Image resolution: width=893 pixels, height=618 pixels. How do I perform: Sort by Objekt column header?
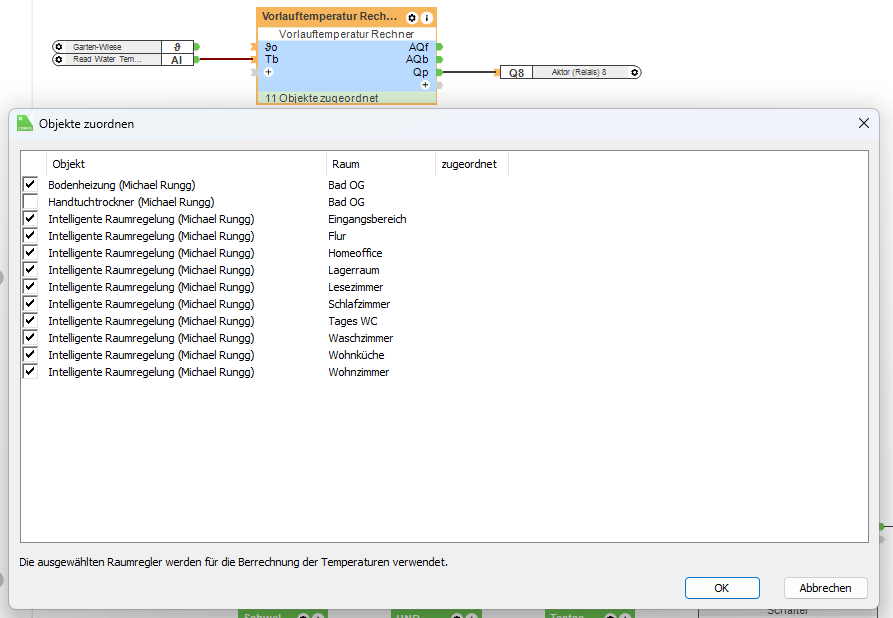[x=186, y=164]
